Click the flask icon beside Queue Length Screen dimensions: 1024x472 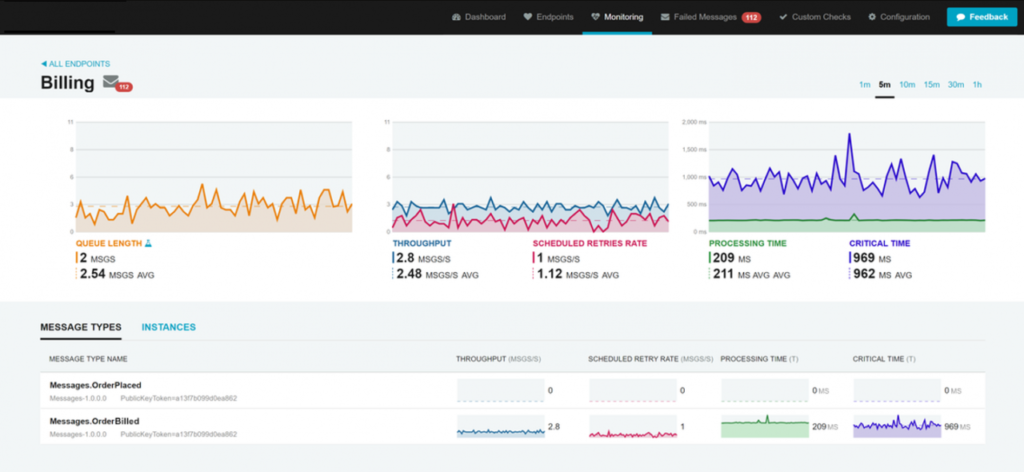[x=148, y=243]
